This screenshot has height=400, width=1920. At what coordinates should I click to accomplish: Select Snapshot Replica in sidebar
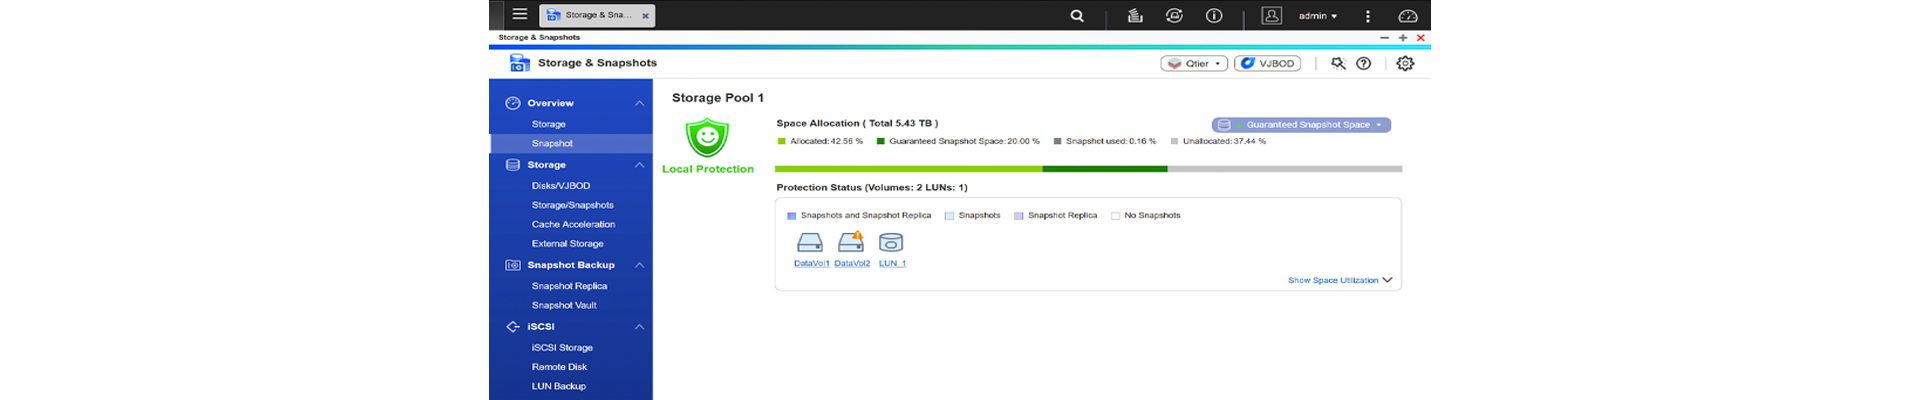pos(569,286)
